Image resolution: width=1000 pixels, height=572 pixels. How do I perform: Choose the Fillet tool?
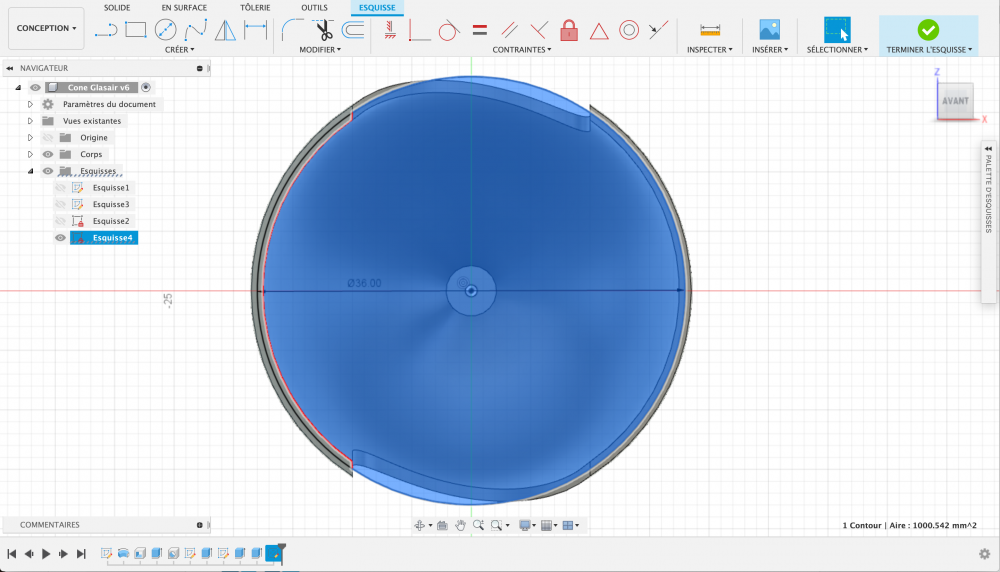click(293, 30)
